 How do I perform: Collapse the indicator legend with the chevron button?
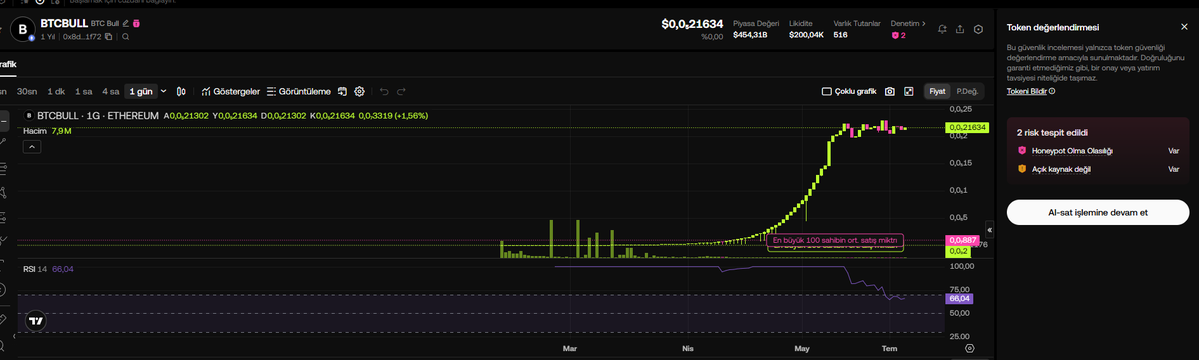tap(32, 148)
